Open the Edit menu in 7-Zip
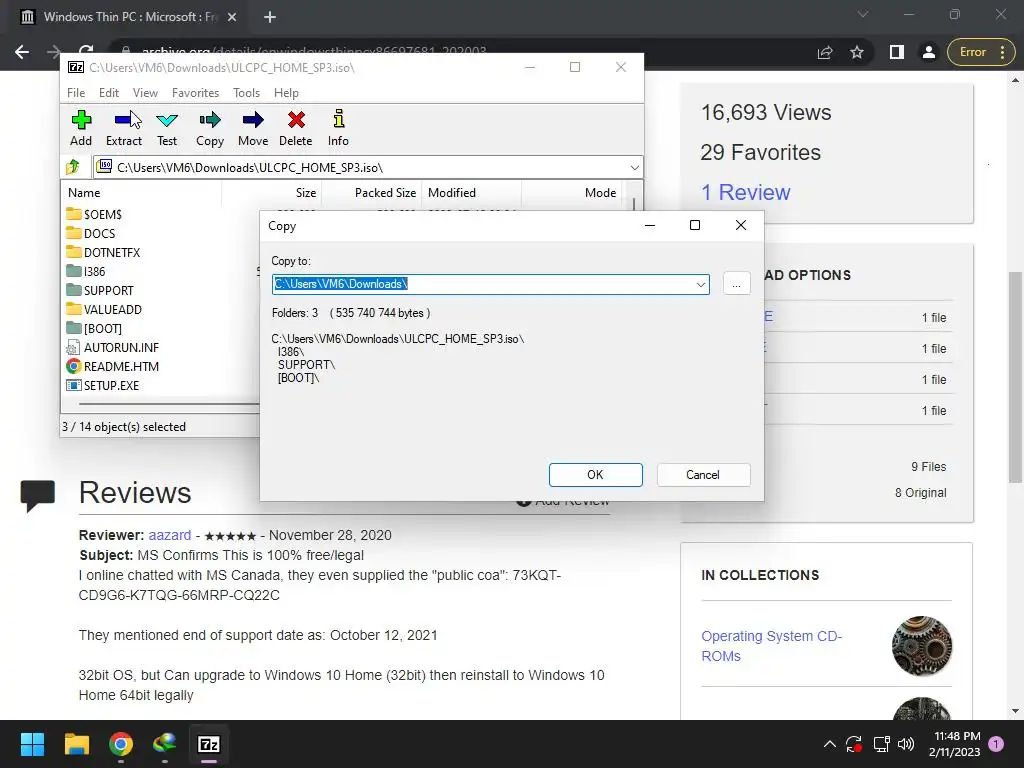Viewport: 1024px width, 768px height. [x=109, y=93]
